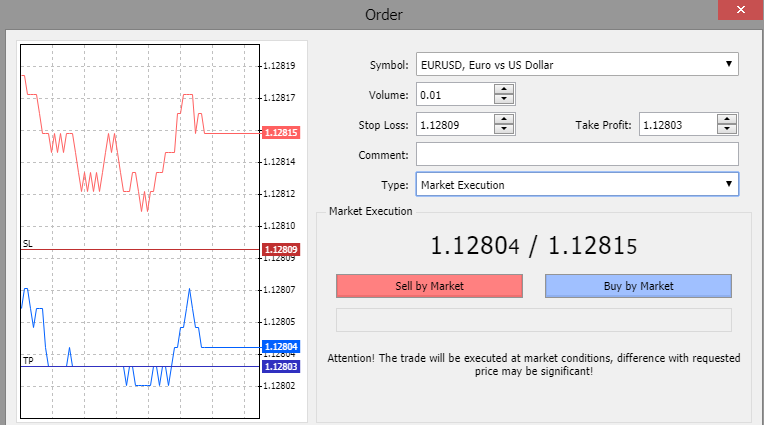Decrease Take Profit with down arrow

click(727, 130)
